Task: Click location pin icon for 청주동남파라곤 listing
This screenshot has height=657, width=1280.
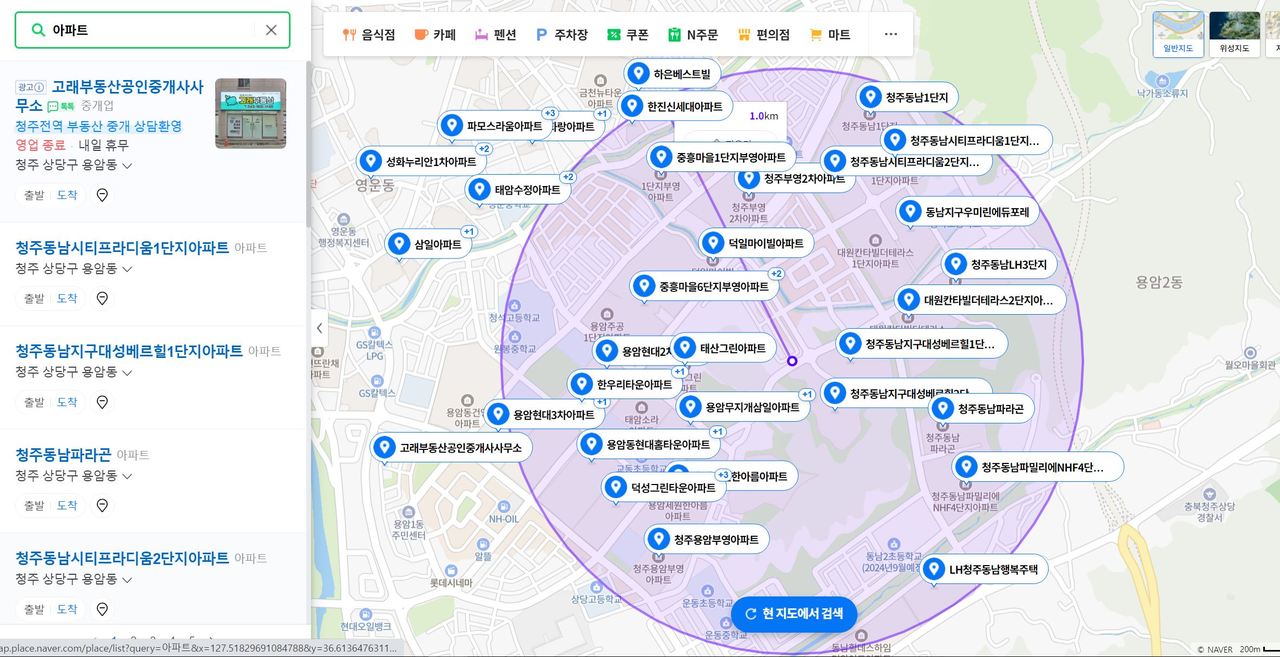Action: (x=102, y=505)
